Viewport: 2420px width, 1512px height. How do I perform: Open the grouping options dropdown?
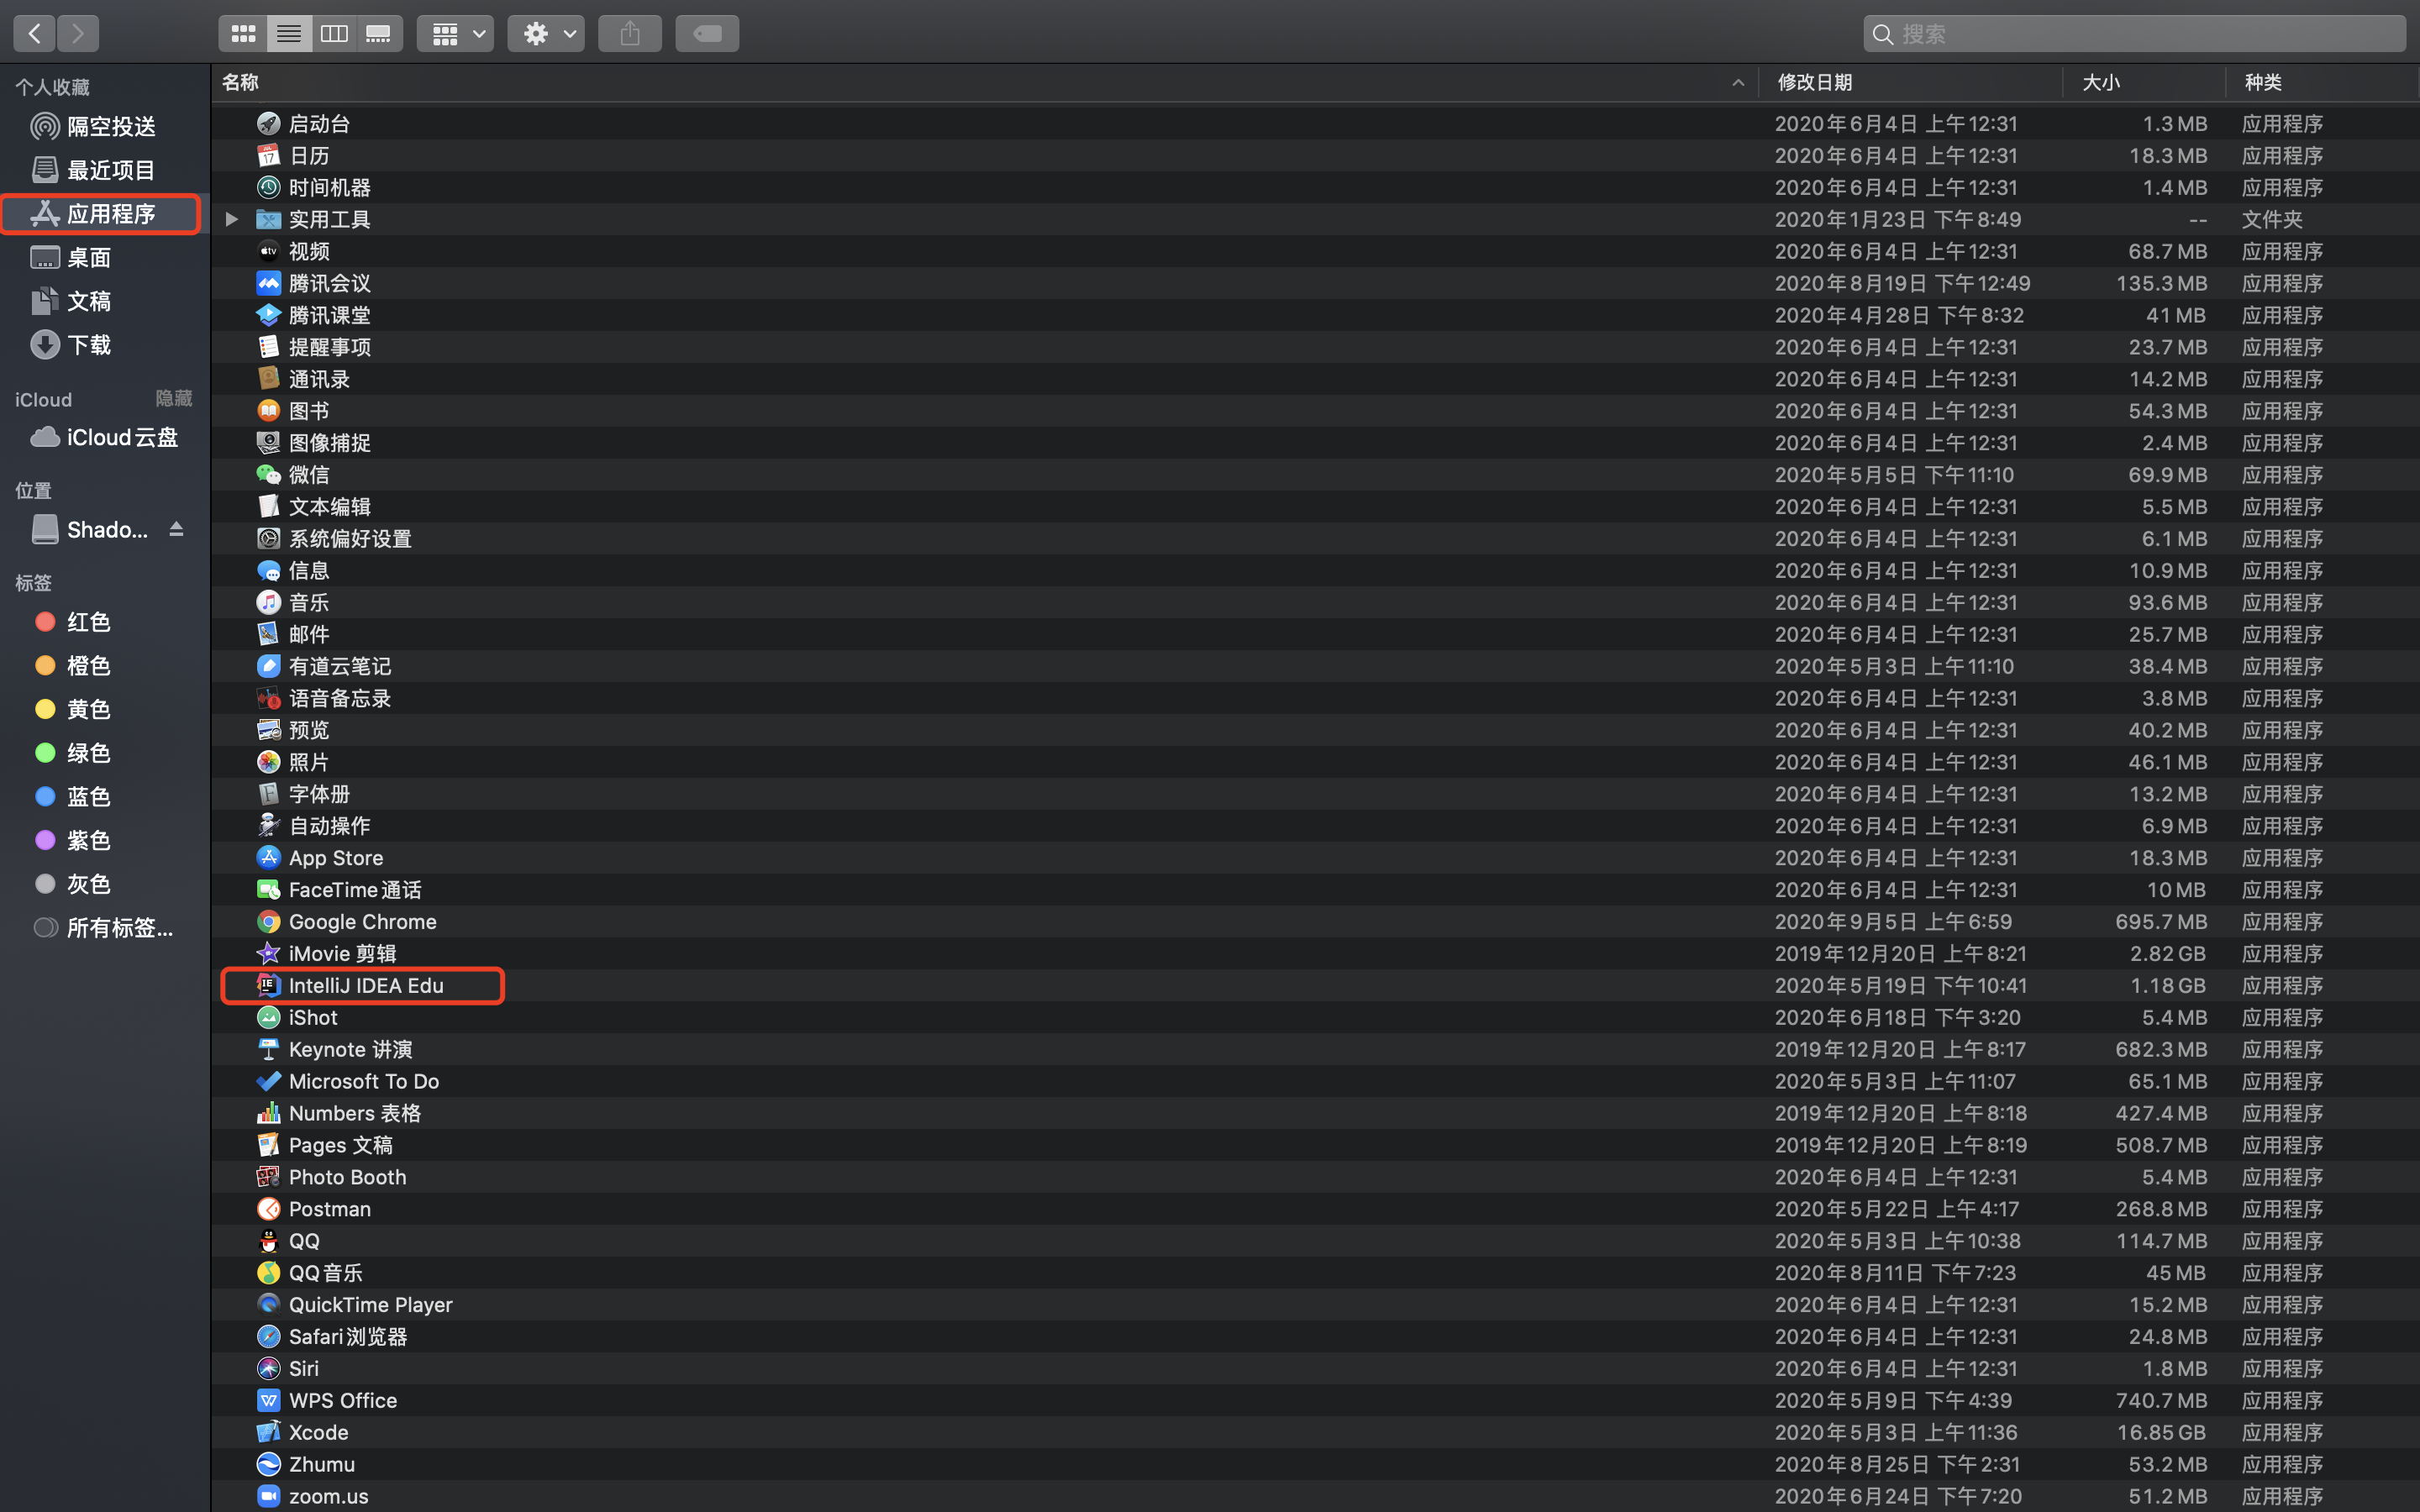pyautogui.click(x=455, y=33)
